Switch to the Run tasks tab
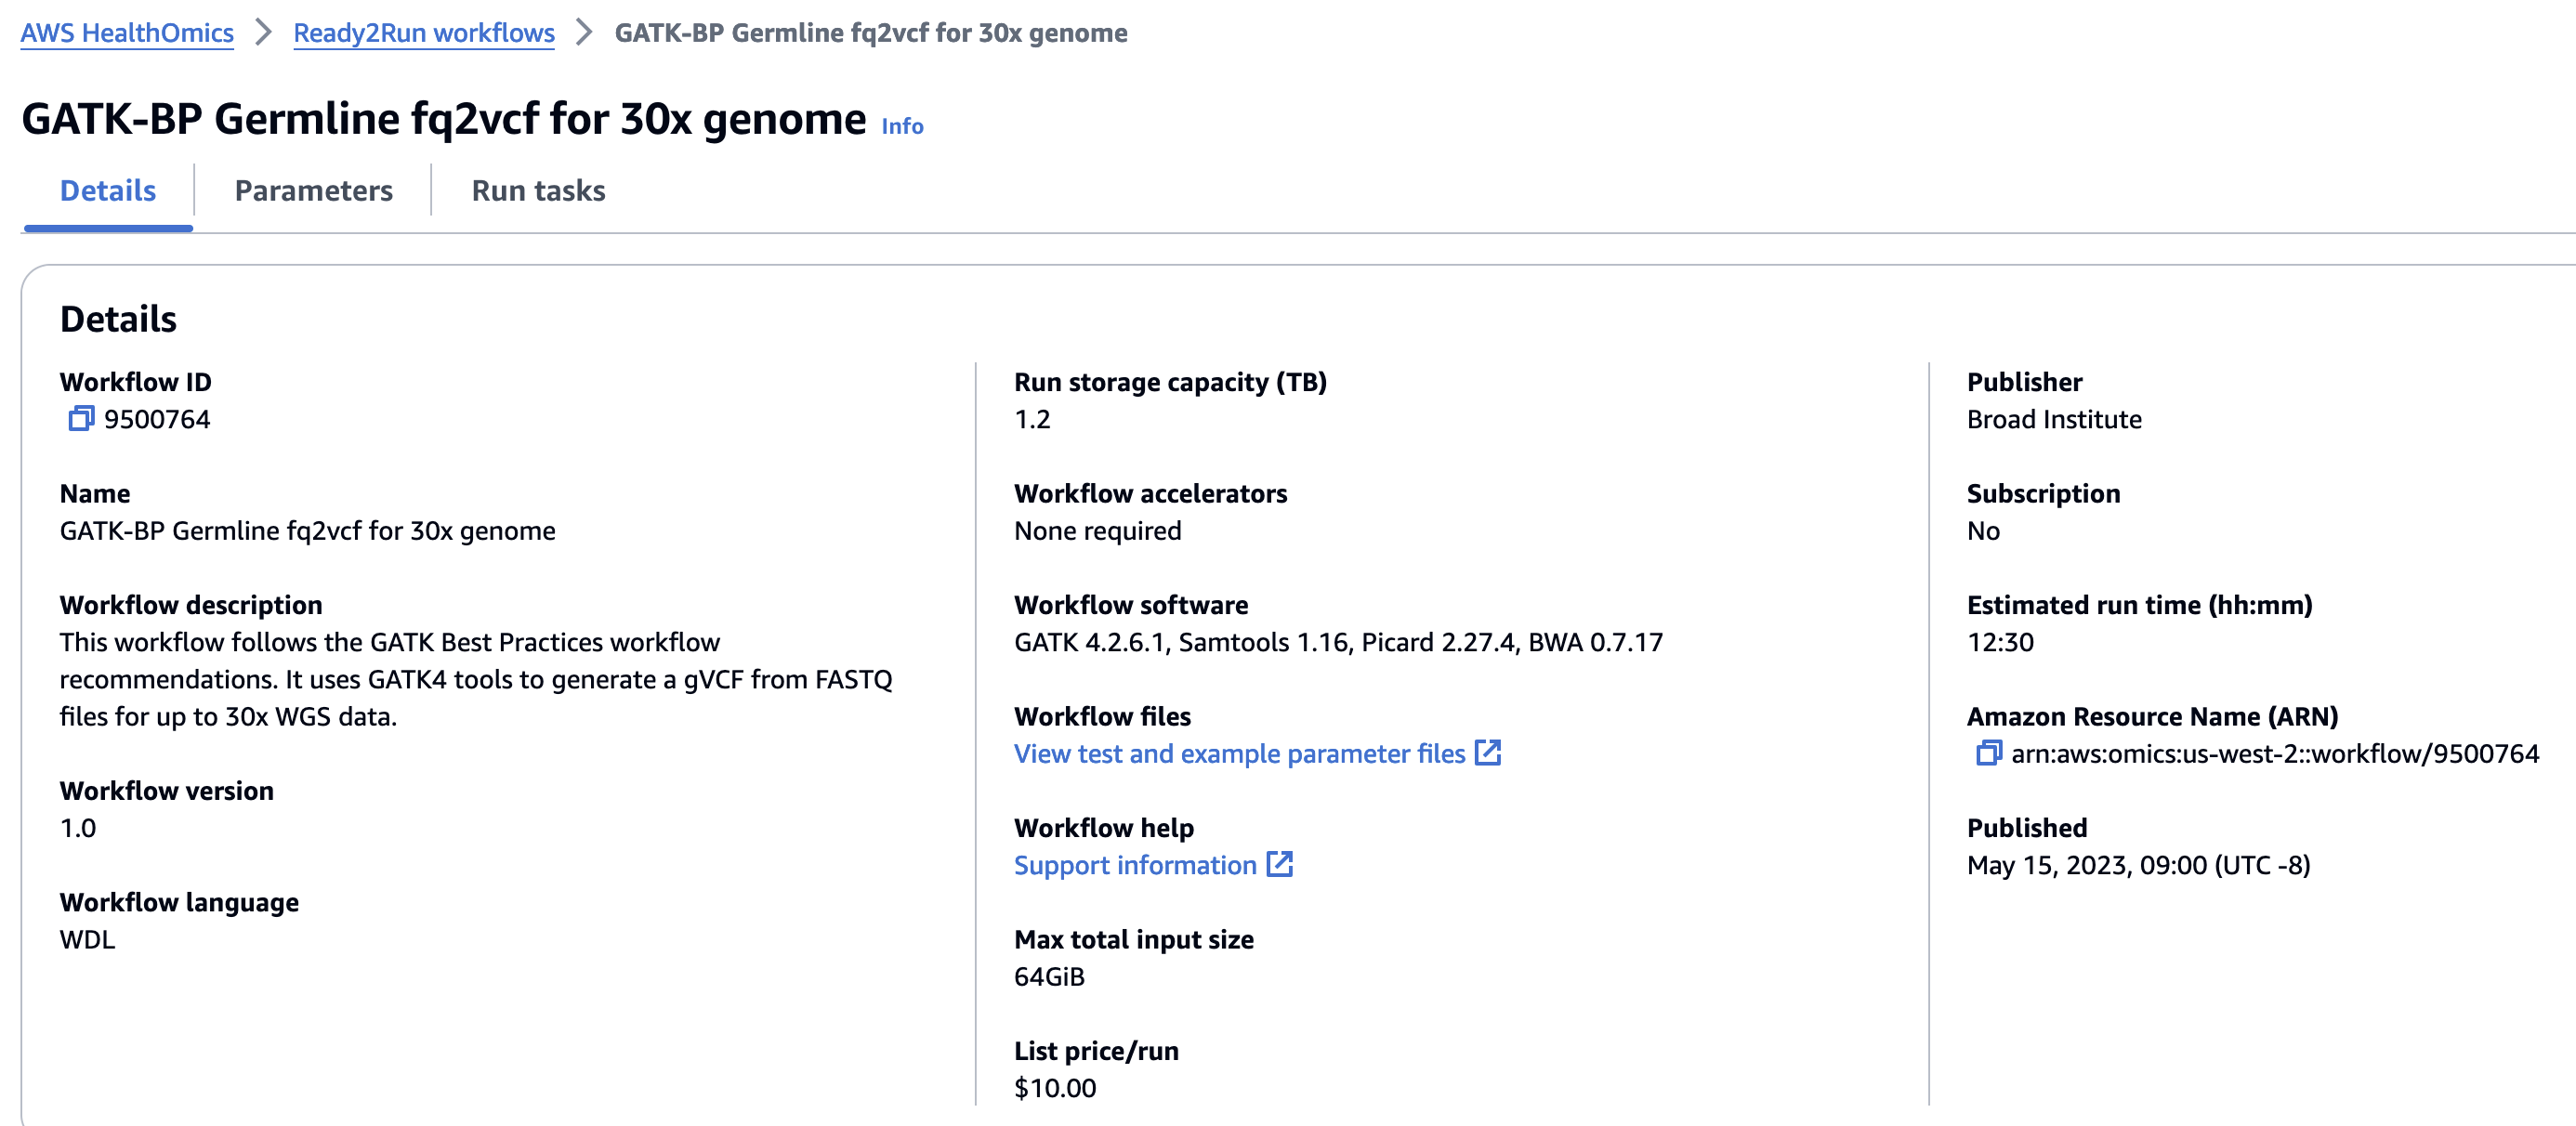The width and height of the screenshot is (2576, 1126). click(x=538, y=190)
